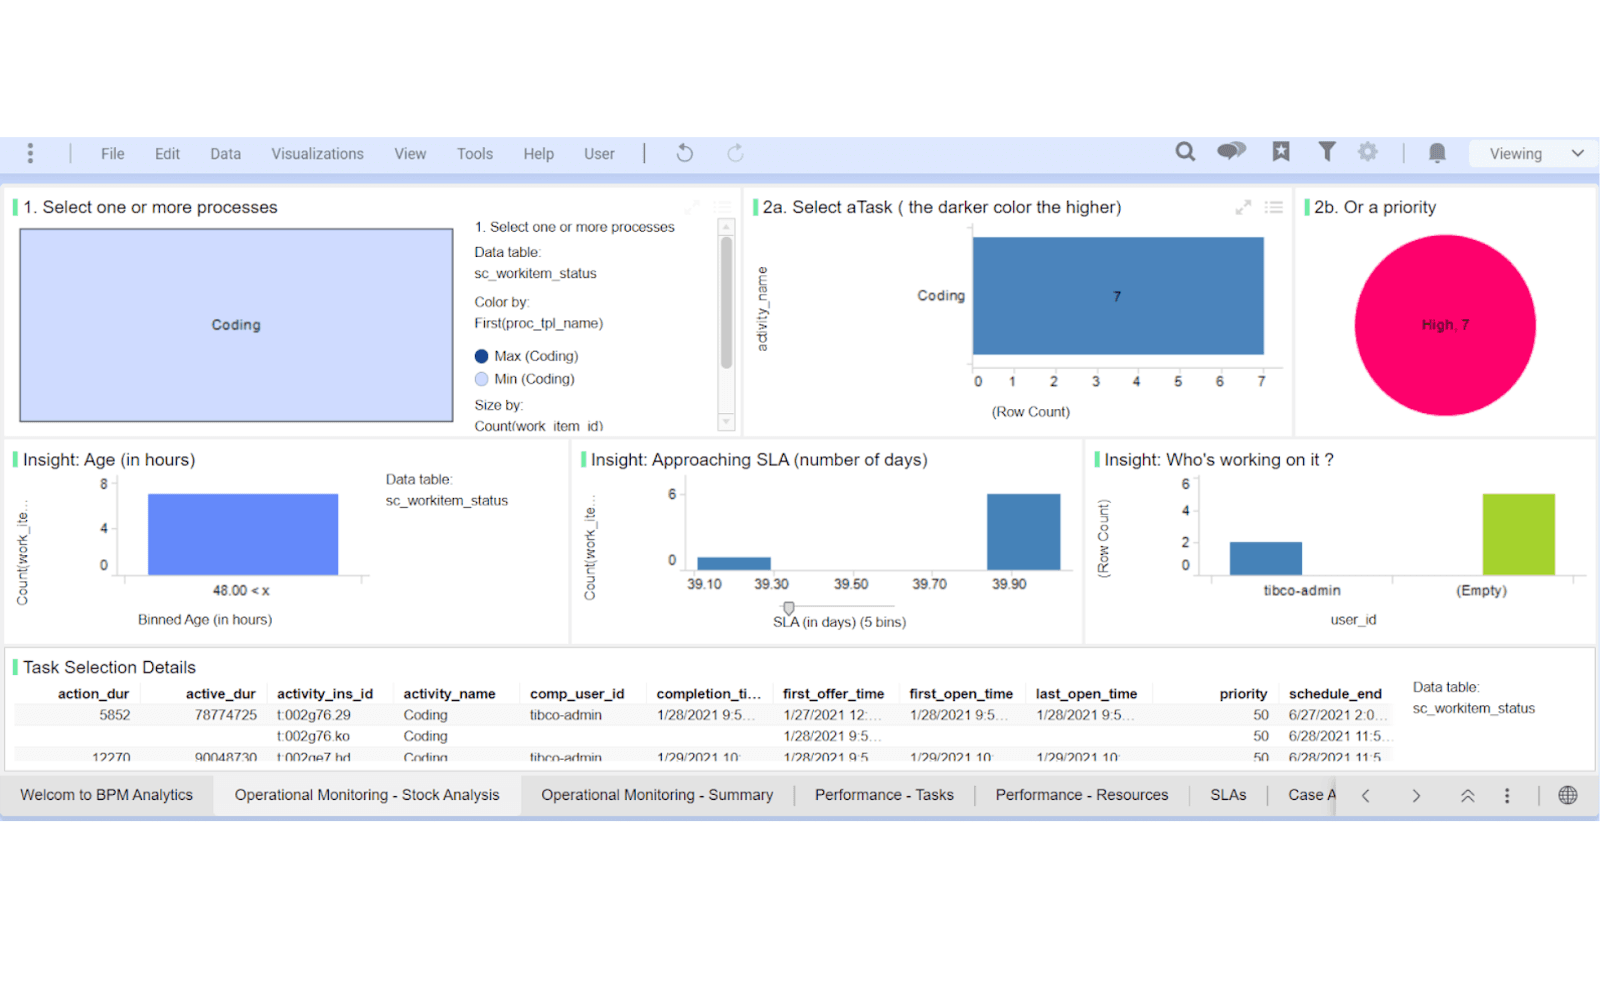Switch to Performance - Tasks tab
1600x1004 pixels.
(884, 795)
